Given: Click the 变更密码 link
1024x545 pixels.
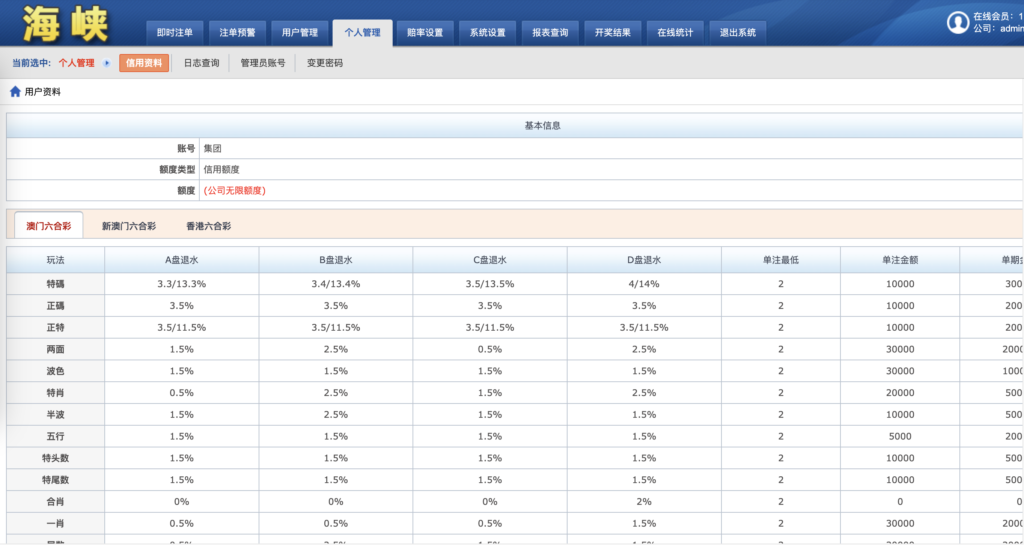Looking at the screenshot, I should [324, 63].
